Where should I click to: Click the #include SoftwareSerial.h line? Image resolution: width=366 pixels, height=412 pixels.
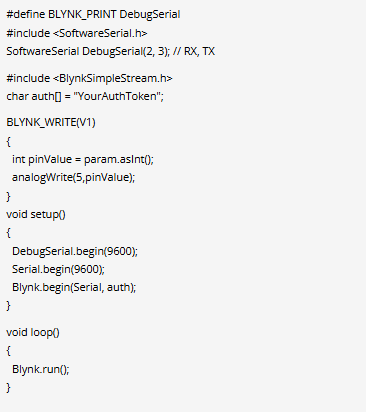pyautogui.click(x=77, y=33)
